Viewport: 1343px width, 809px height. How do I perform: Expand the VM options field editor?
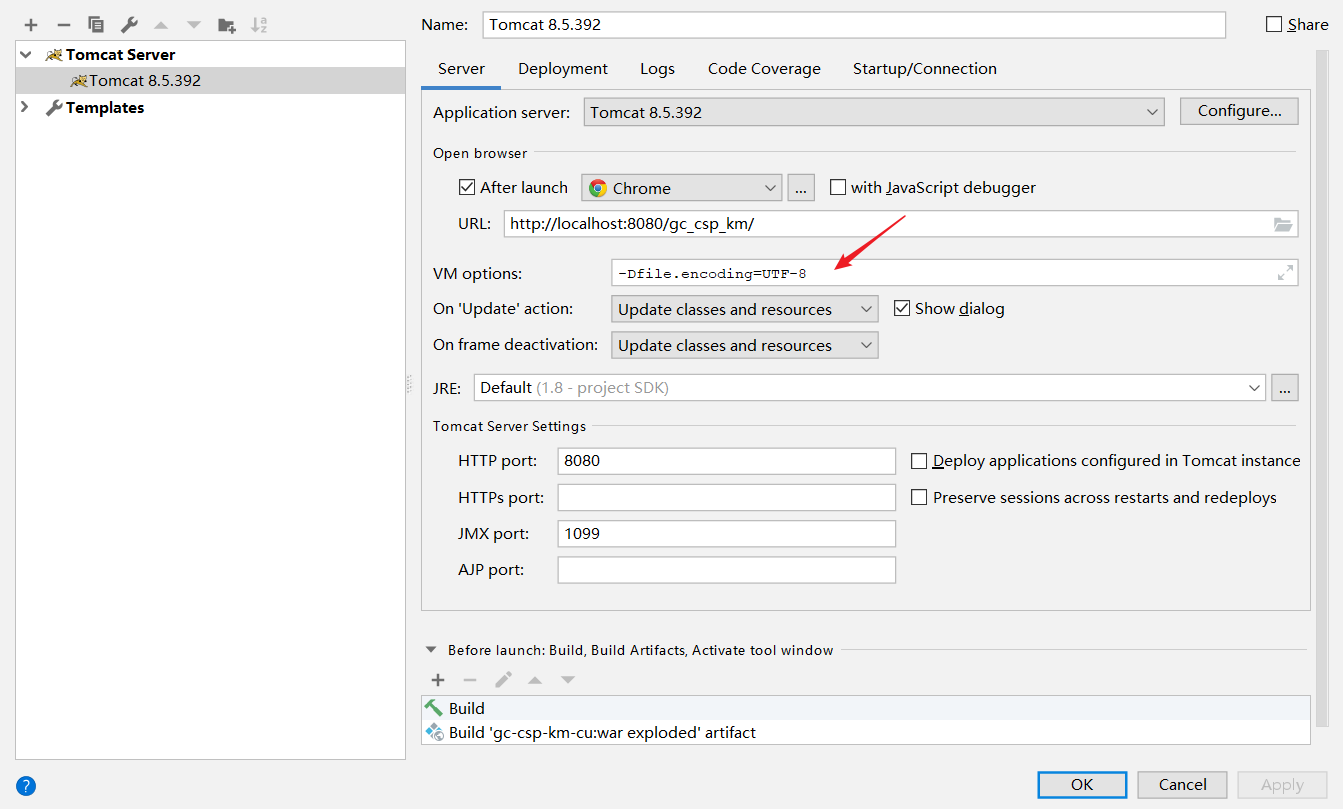tap(1285, 273)
